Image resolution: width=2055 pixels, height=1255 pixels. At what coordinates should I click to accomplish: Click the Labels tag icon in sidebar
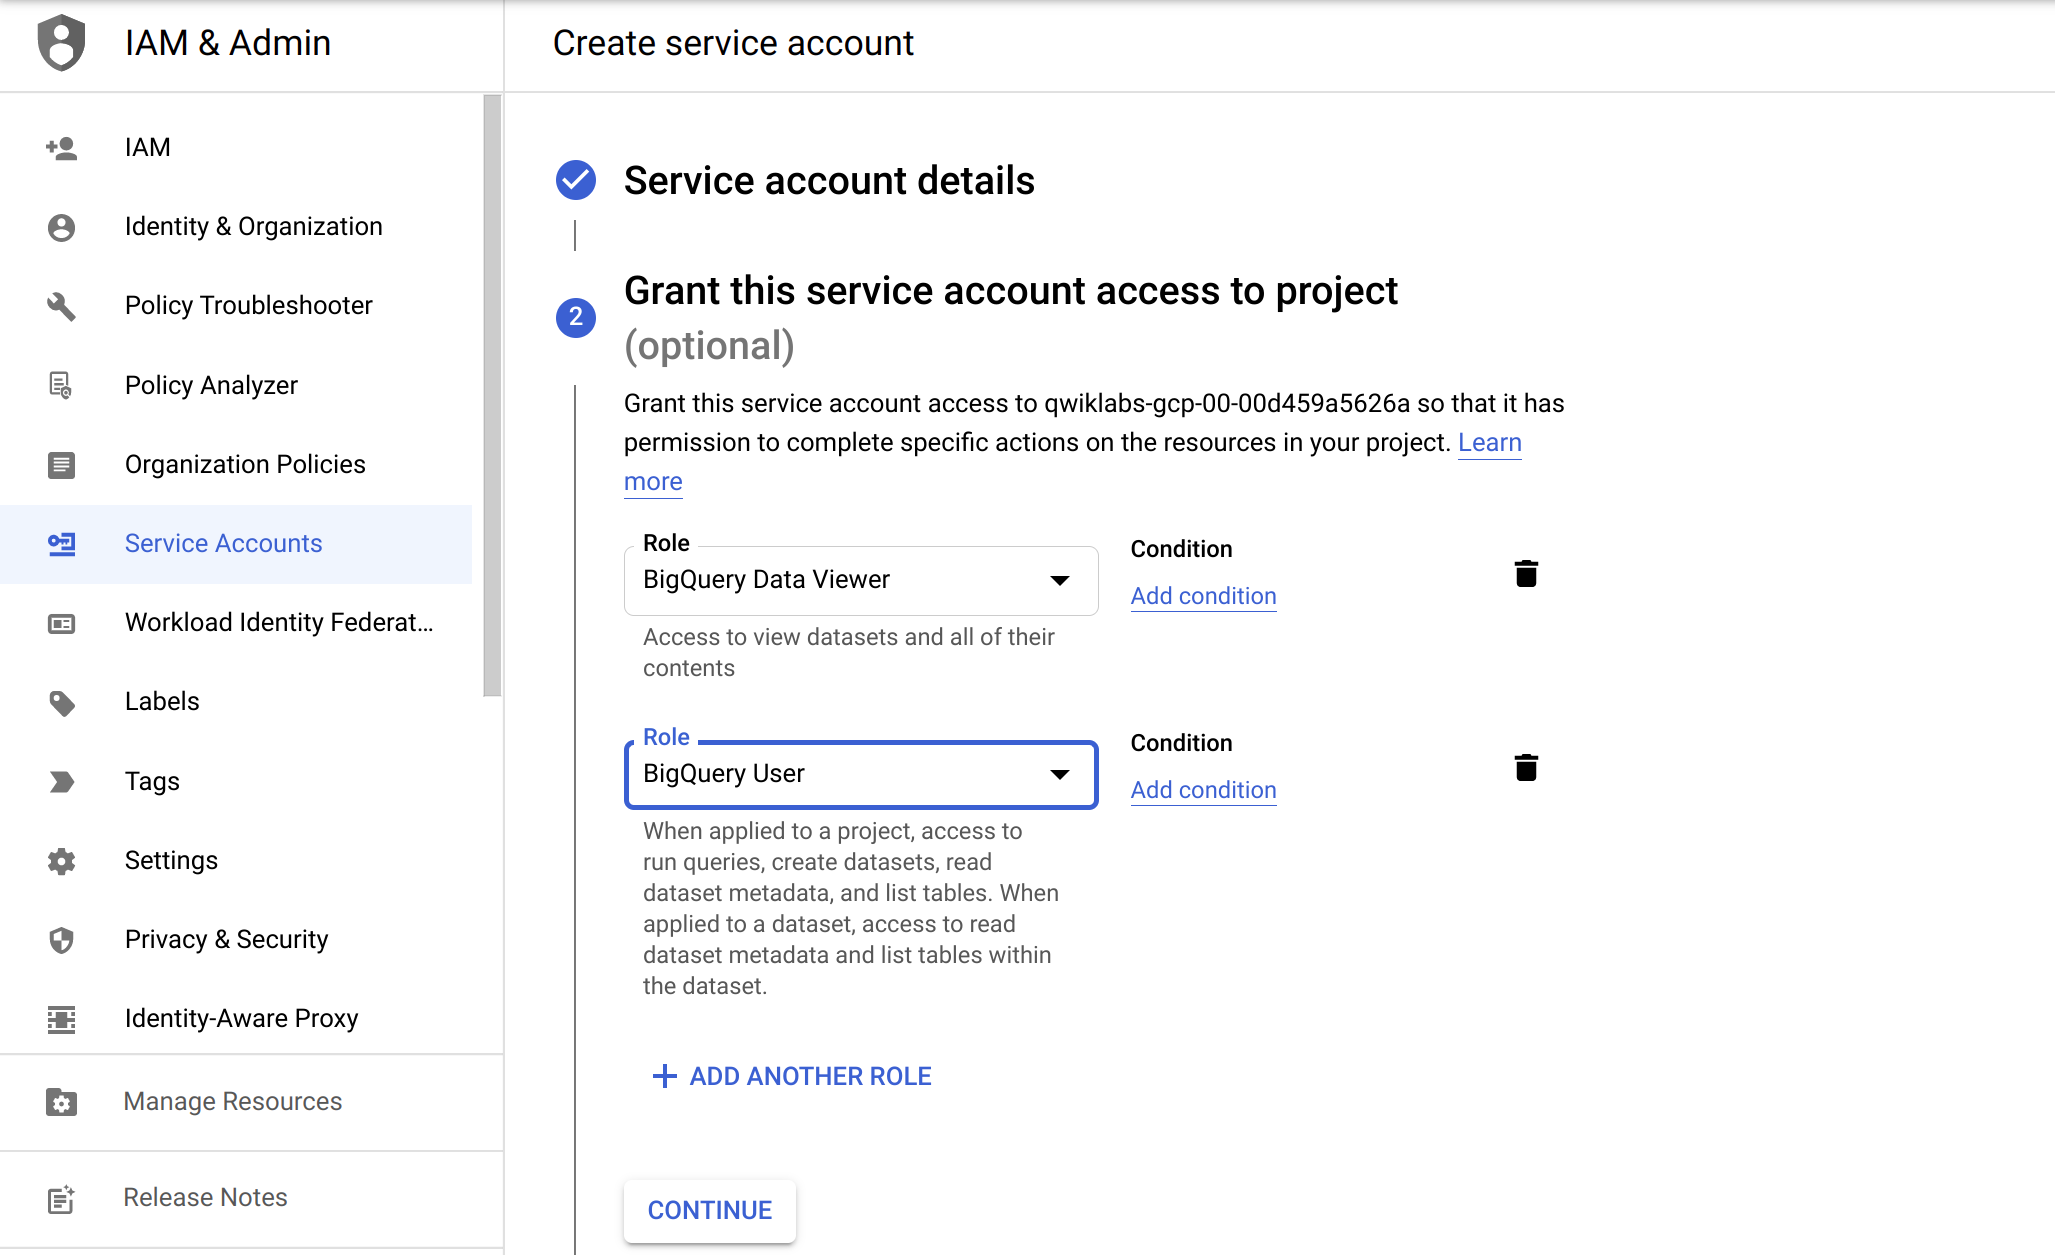click(x=60, y=702)
